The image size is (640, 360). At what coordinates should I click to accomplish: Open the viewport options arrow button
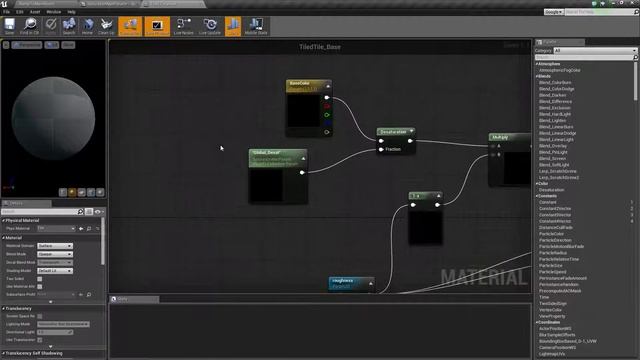pos(6,45)
